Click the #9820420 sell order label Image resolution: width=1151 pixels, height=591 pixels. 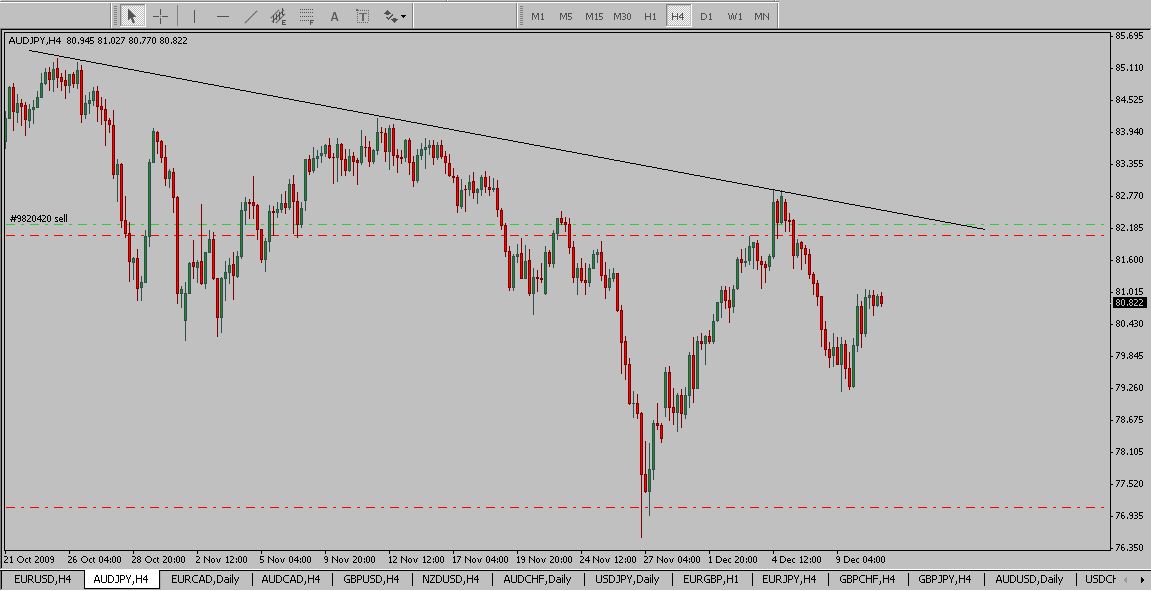click(39, 218)
